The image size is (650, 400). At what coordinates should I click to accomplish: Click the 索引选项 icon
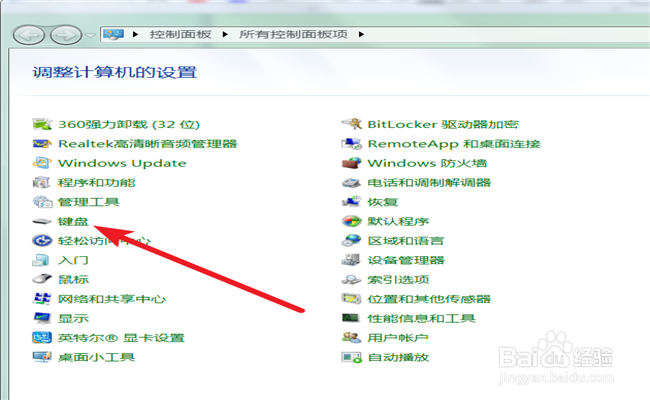pos(352,280)
